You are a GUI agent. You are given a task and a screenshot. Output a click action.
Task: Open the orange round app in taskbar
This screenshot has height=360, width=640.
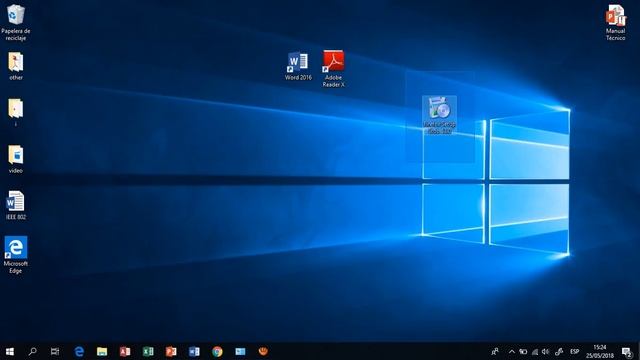tap(263, 351)
